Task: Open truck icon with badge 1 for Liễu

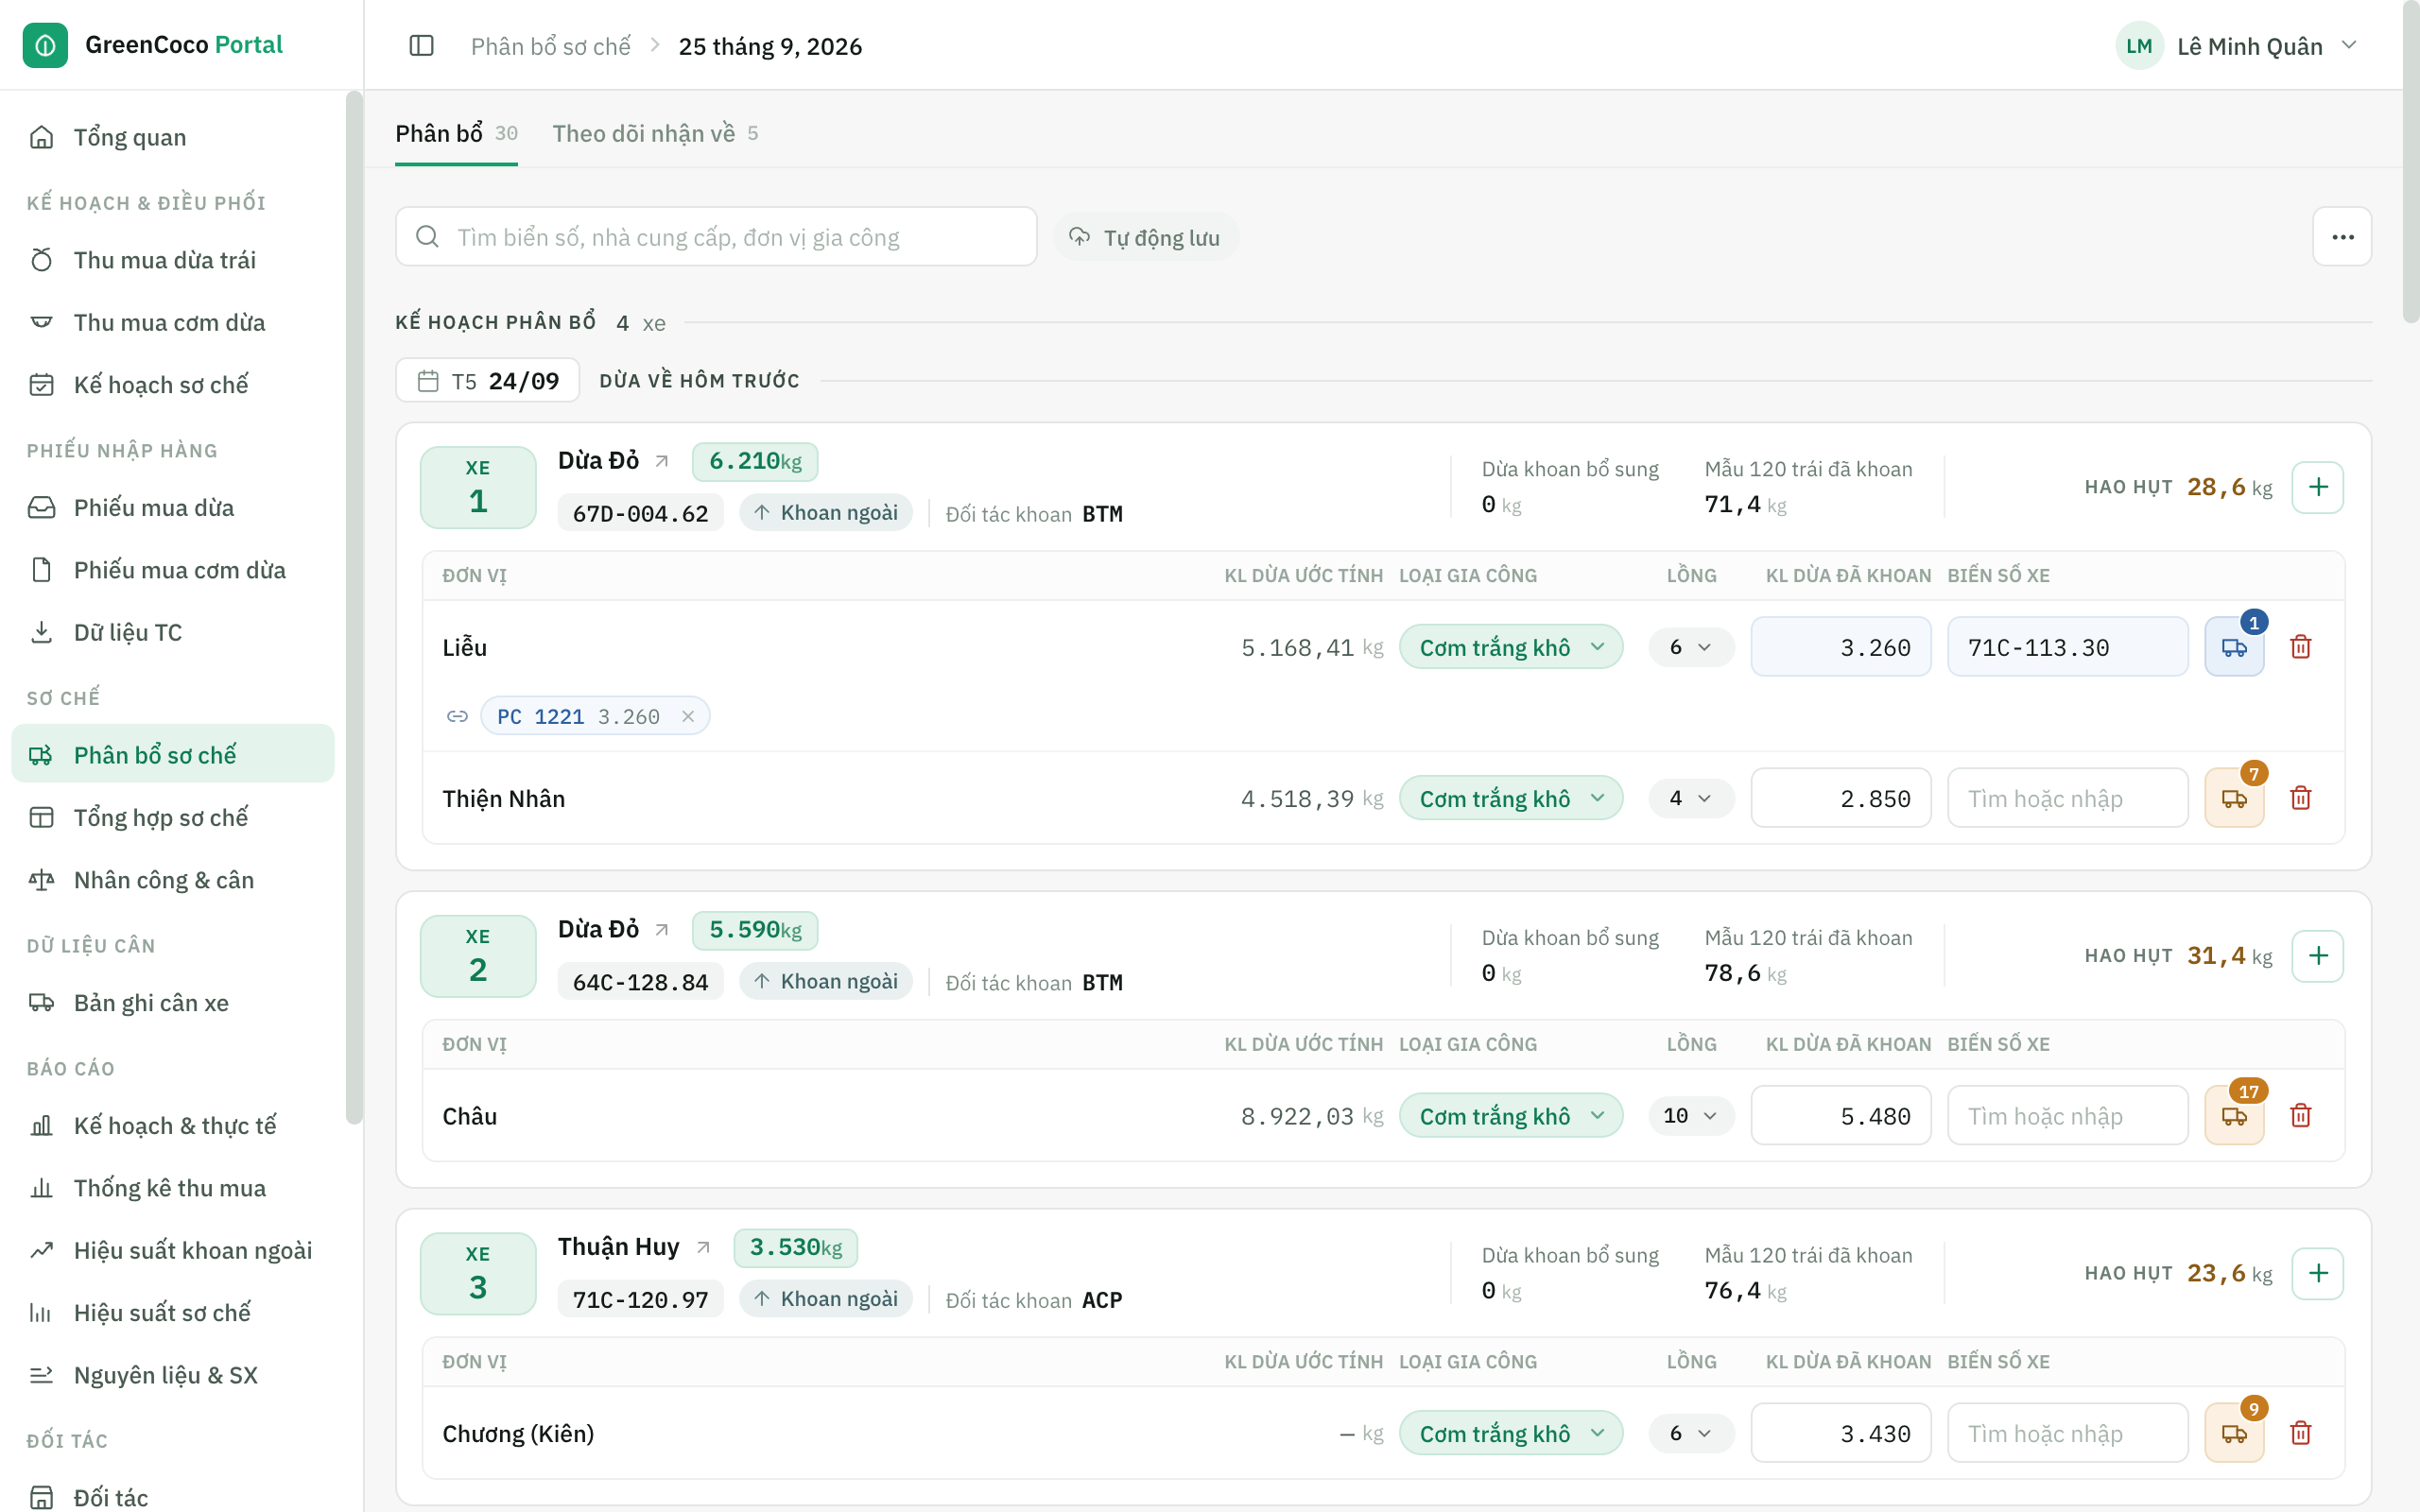Action: point(2235,647)
